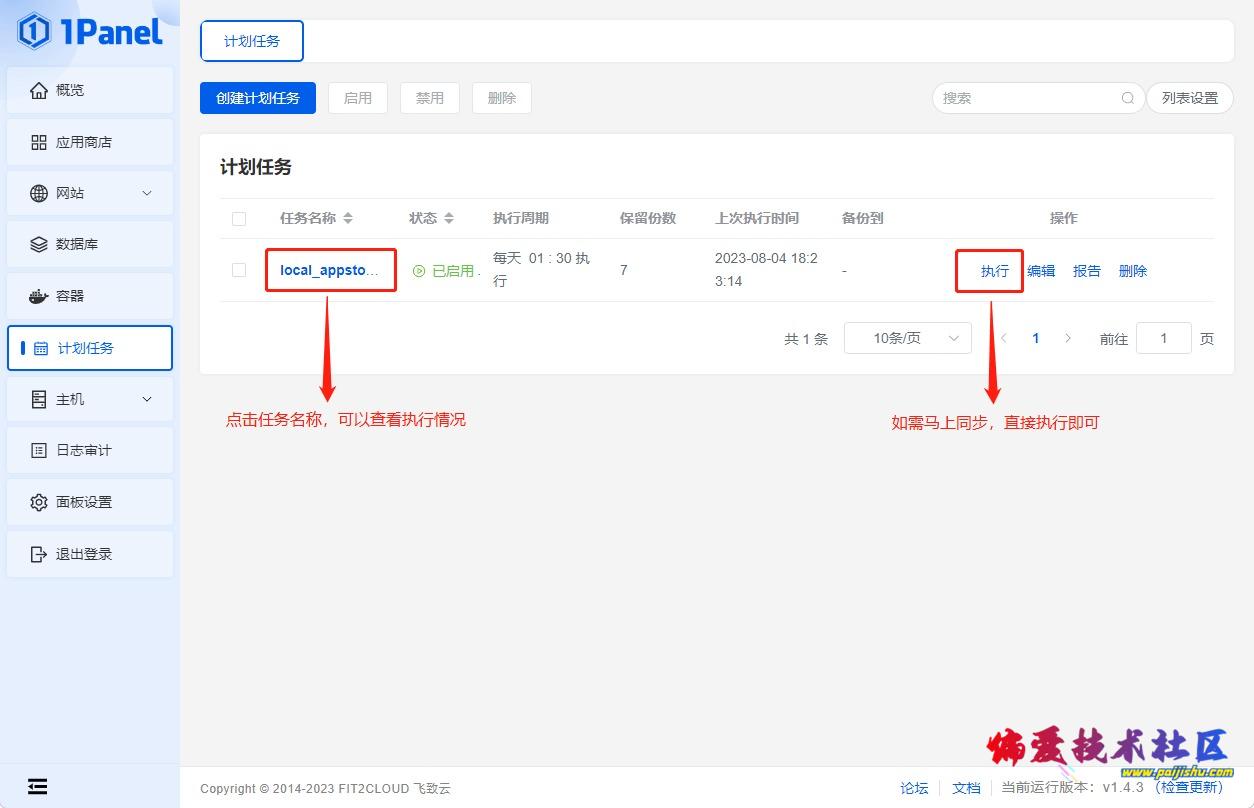Click the 共 1 条 total count
Image resolution: width=1254 pixels, height=808 pixels.
coord(806,339)
